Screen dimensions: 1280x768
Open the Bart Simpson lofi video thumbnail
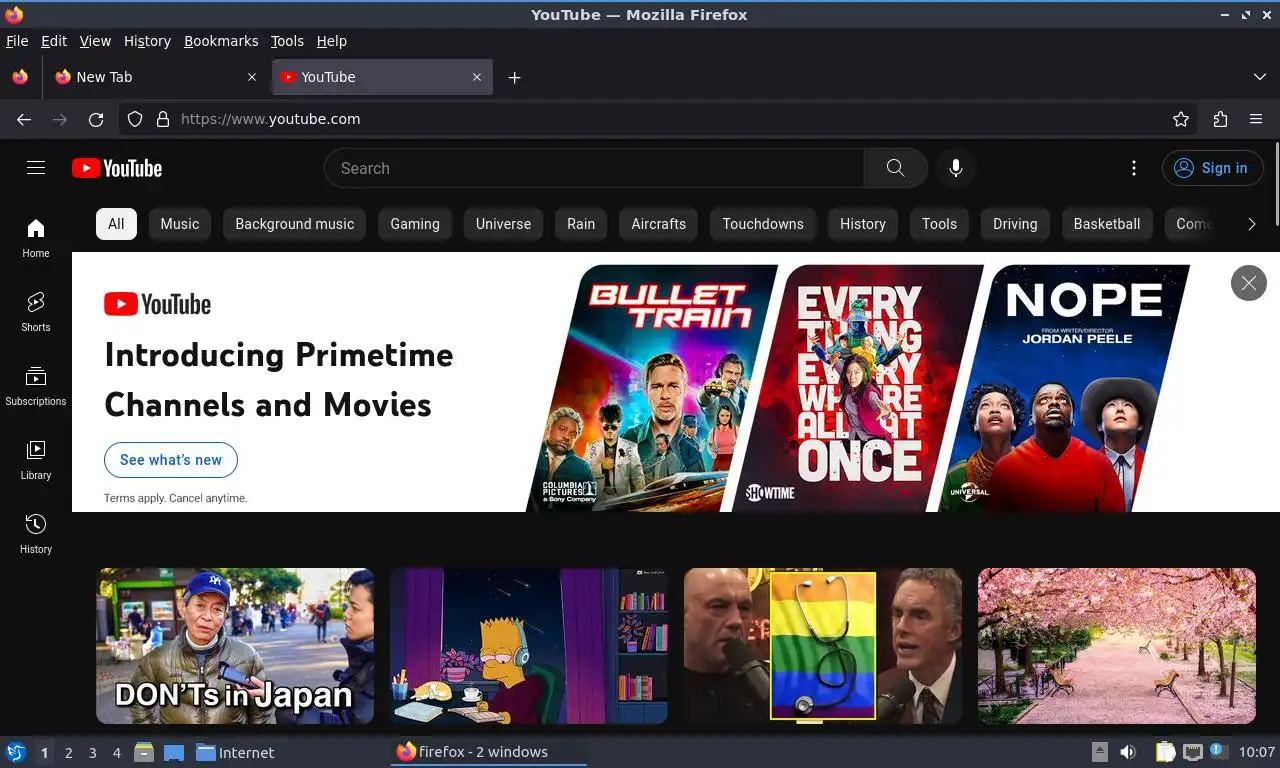click(529, 646)
